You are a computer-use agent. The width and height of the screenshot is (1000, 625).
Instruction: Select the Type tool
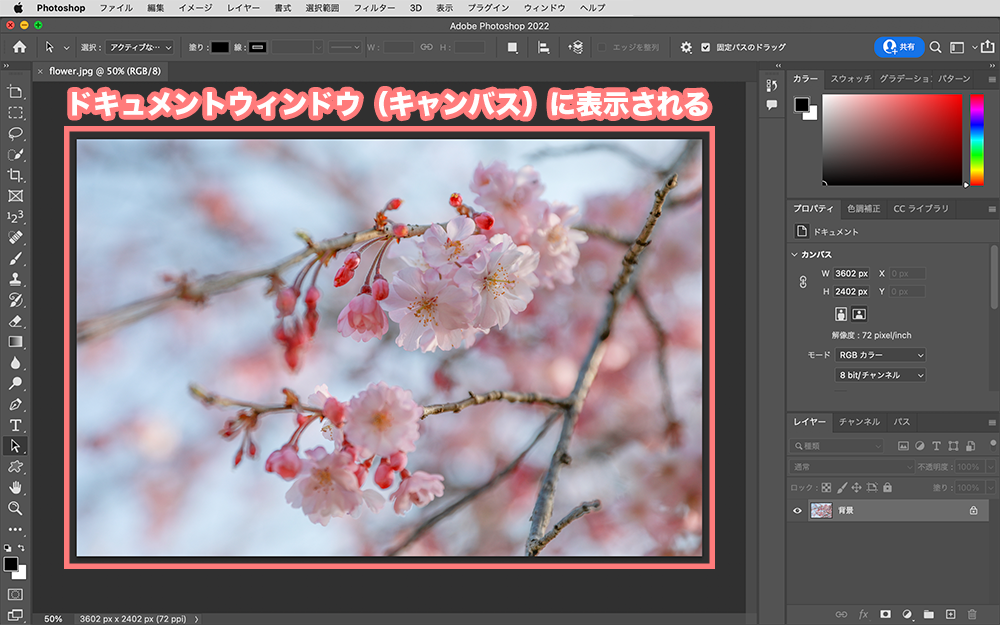pos(15,425)
